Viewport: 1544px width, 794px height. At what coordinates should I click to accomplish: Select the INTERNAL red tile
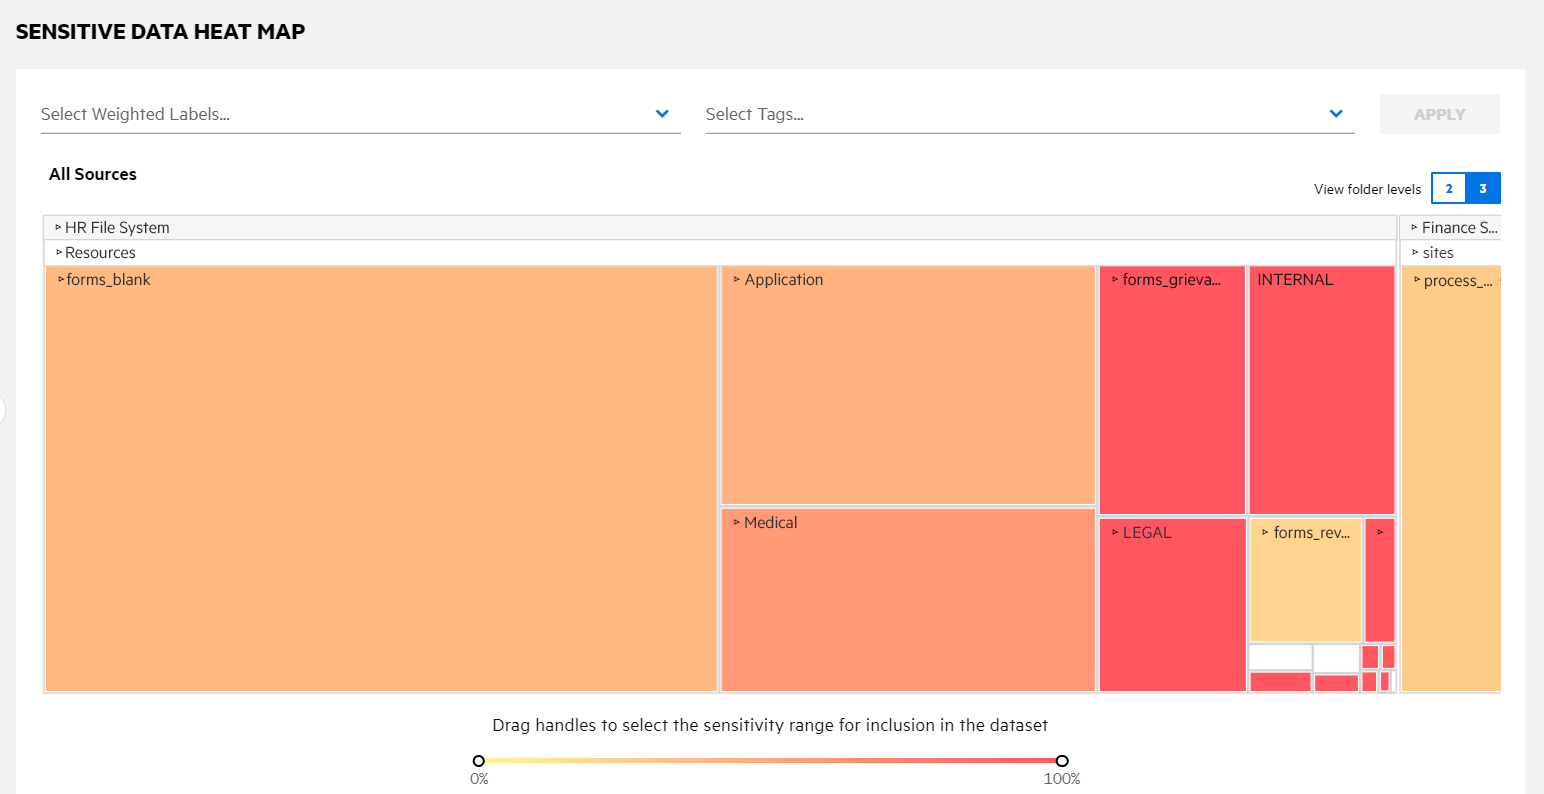[x=1321, y=390]
